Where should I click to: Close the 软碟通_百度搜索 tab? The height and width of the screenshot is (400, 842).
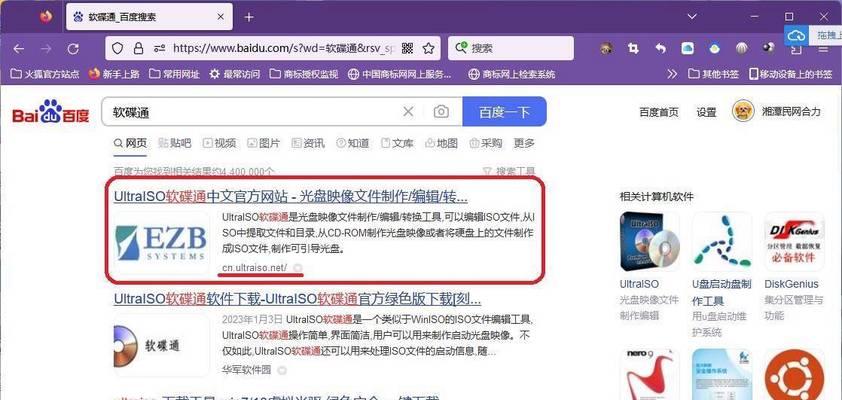(x=221, y=17)
